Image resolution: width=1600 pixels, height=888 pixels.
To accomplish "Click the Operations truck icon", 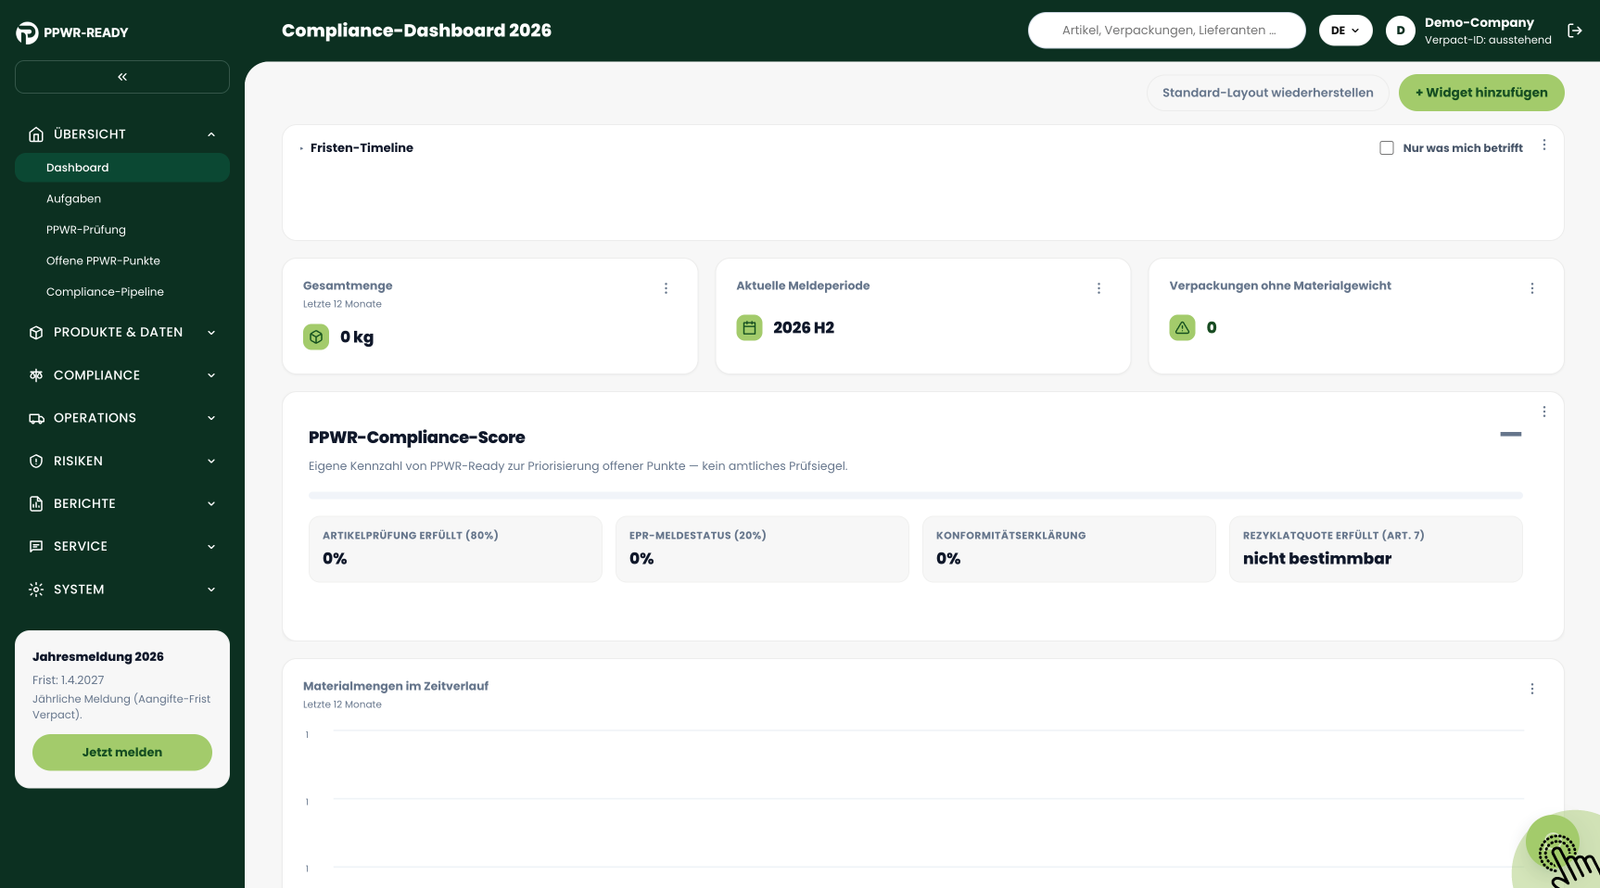I will [36, 418].
